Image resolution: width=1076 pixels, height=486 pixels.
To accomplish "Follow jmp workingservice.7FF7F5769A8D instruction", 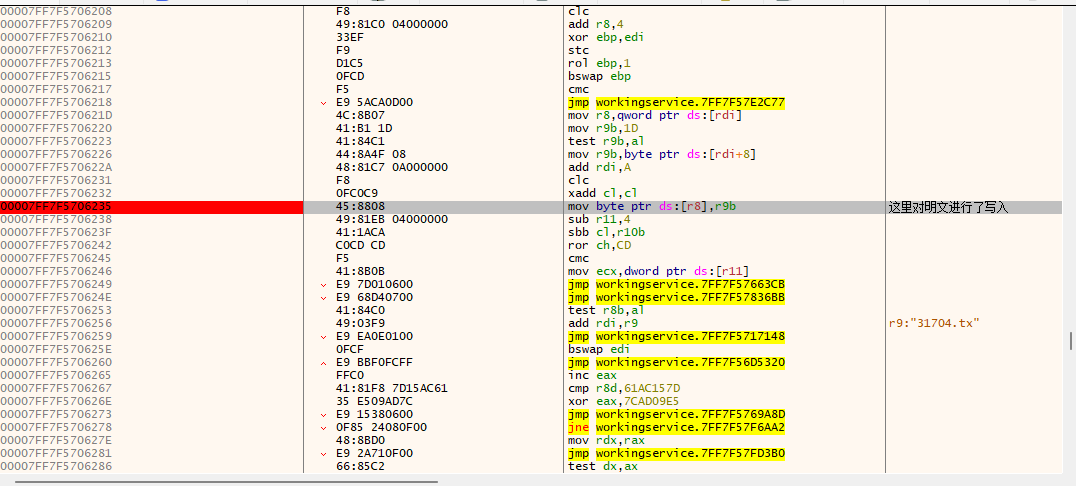I will (x=677, y=415).
